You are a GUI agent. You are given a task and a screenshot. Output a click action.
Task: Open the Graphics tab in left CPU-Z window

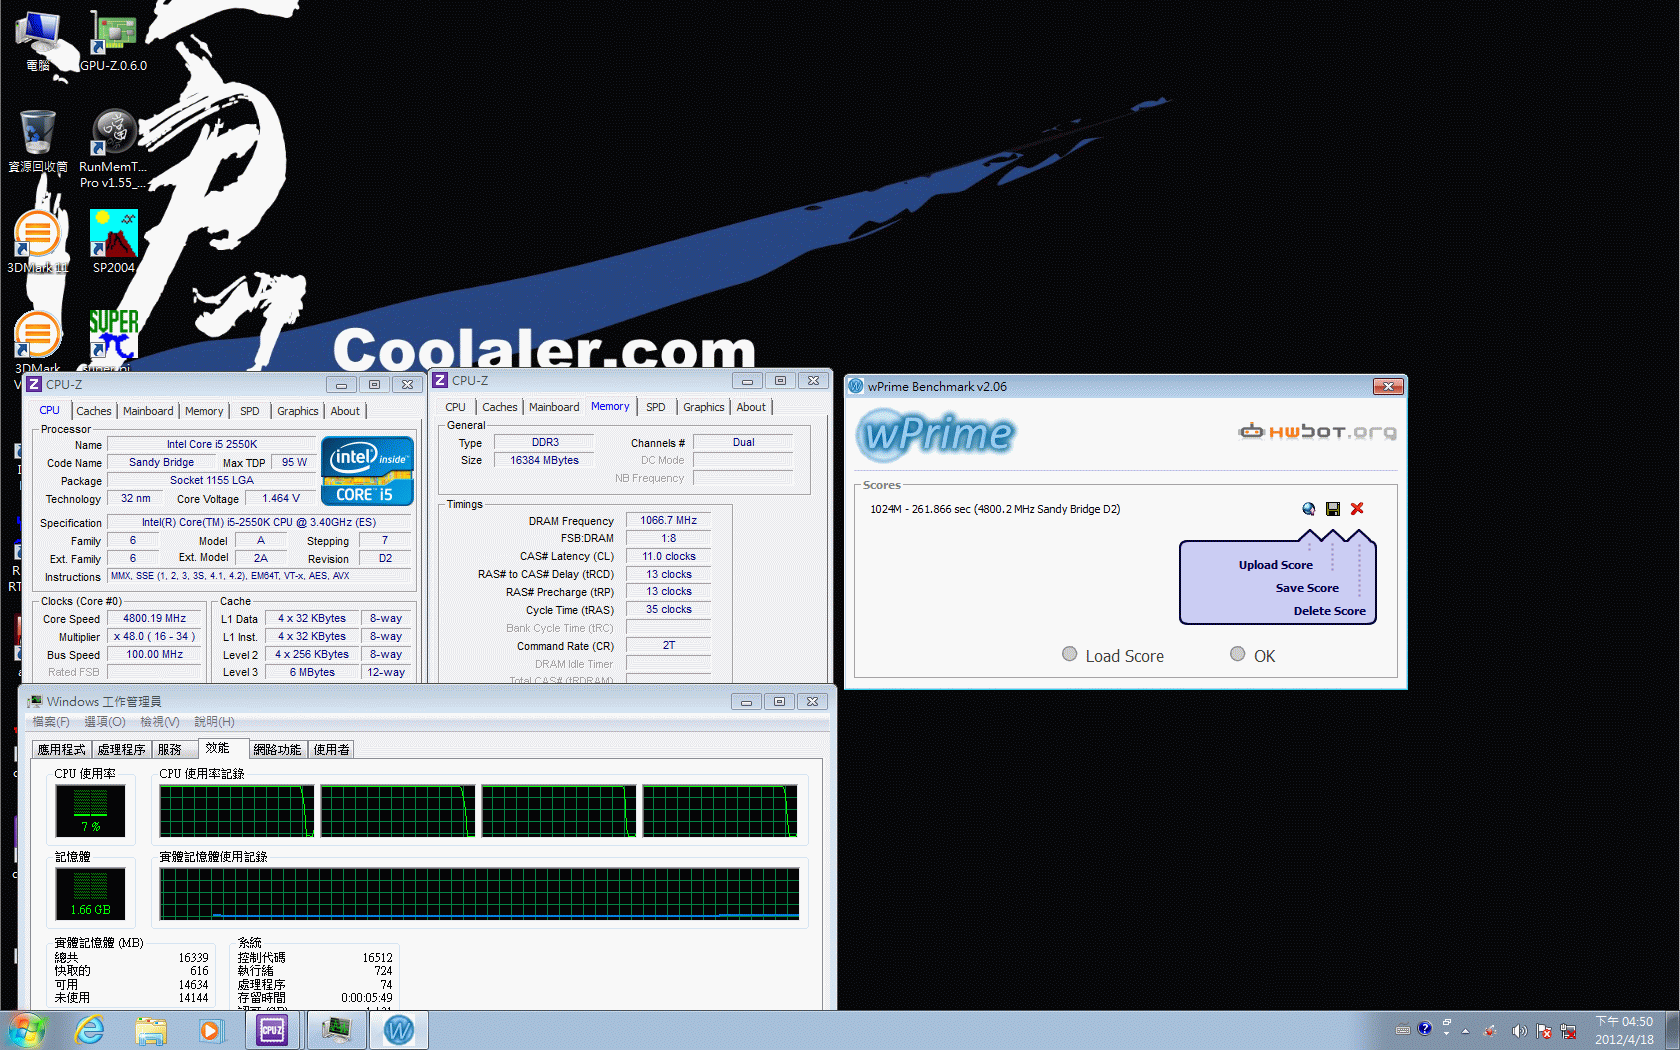coord(298,411)
